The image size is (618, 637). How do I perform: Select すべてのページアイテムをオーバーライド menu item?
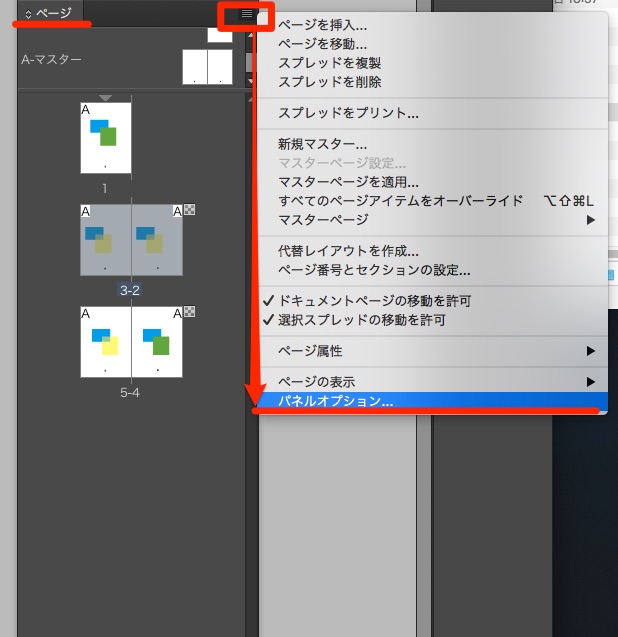coord(433,201)
